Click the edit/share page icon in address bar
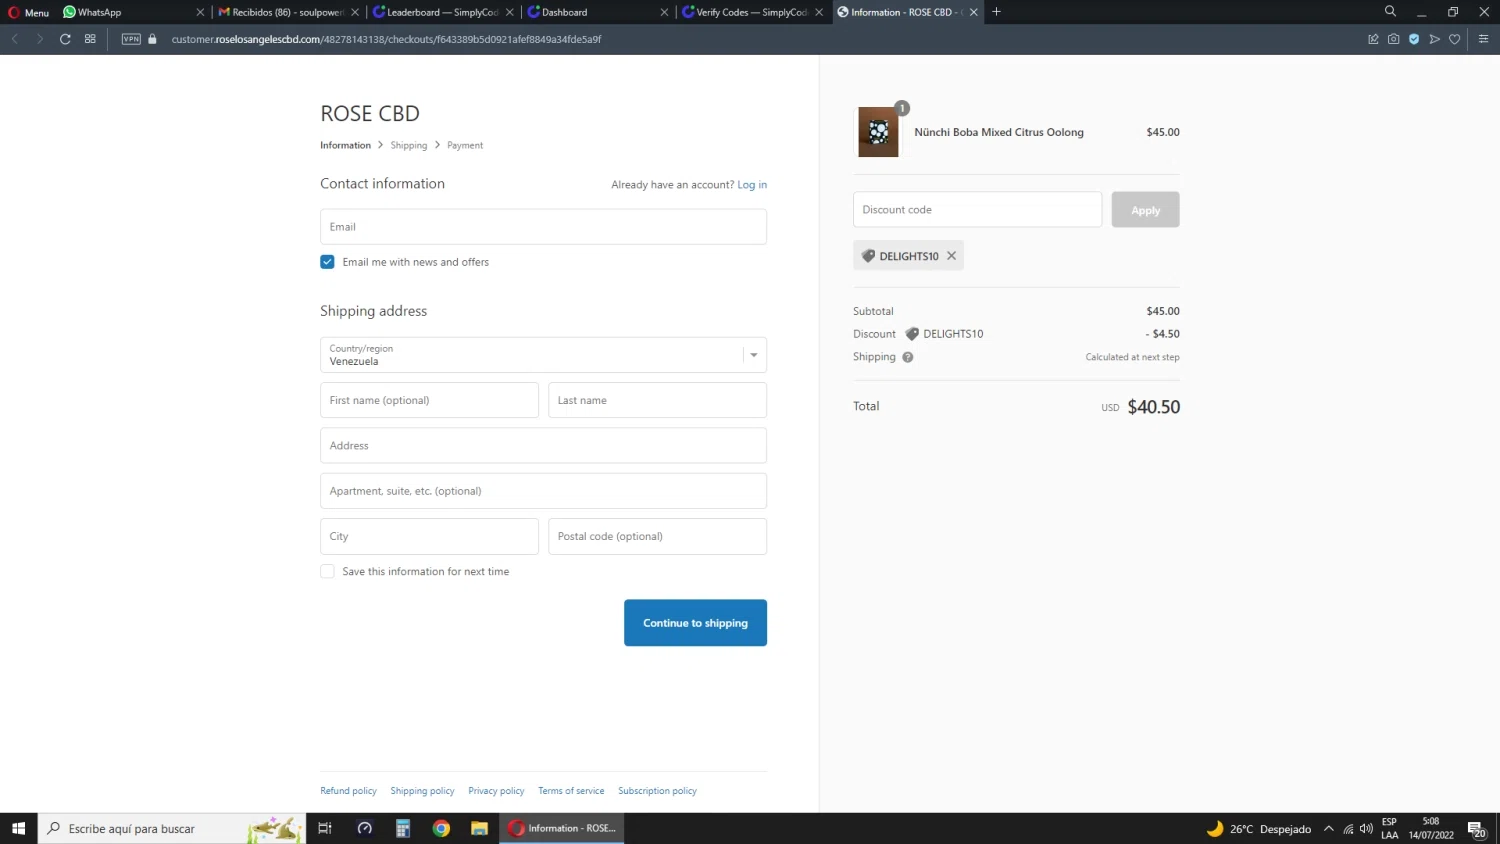This screenshot has height=844, width=1500. coord(1373,39)
